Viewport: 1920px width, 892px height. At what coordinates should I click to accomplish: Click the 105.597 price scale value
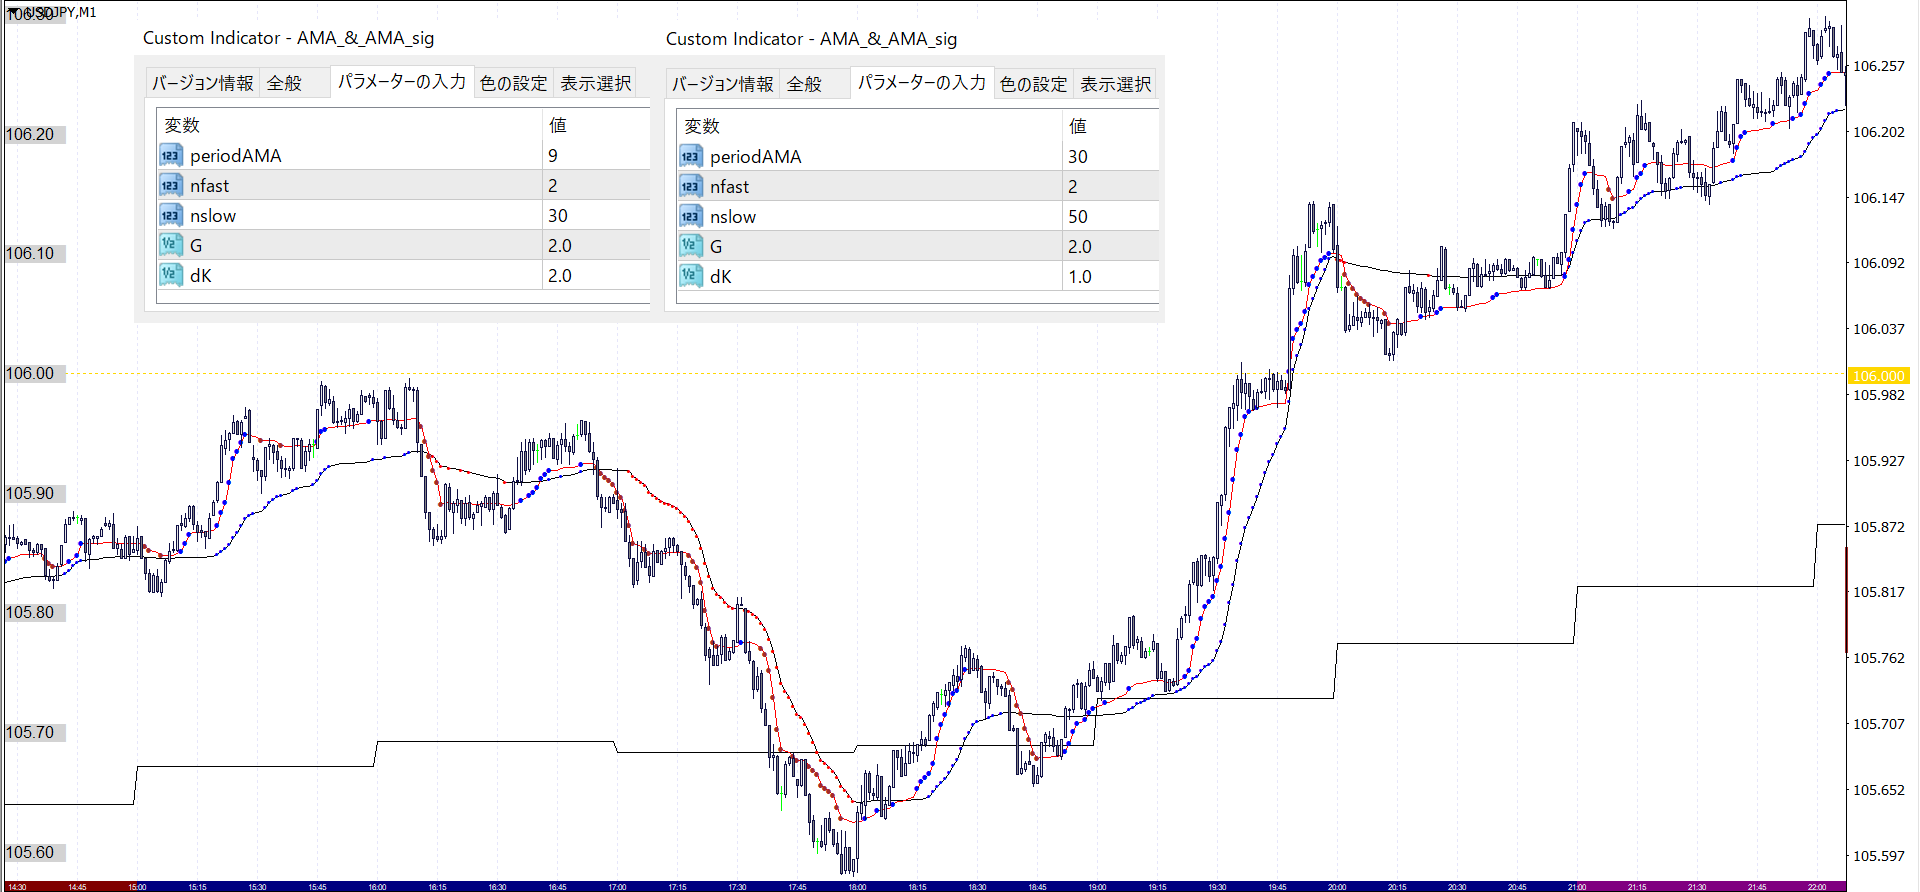point(1879,856)
